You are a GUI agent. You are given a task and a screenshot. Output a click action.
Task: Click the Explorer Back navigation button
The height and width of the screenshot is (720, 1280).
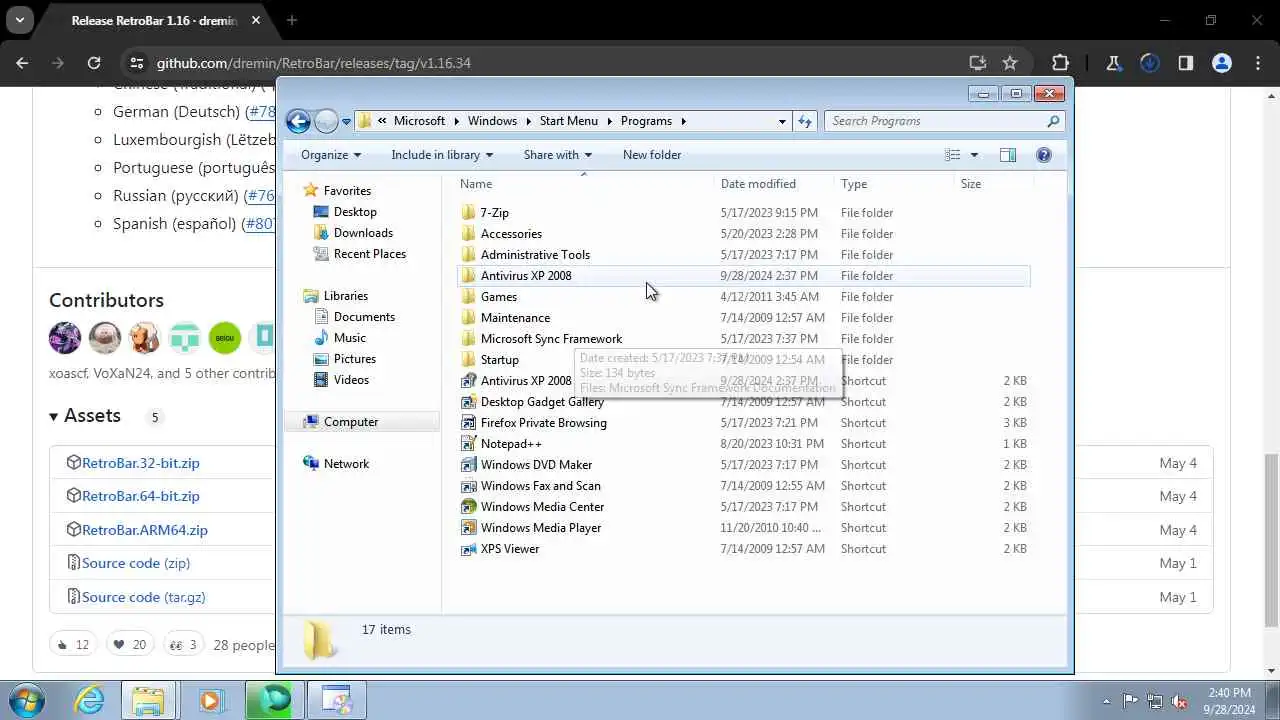pyautogui.click(x=298, y=121)
